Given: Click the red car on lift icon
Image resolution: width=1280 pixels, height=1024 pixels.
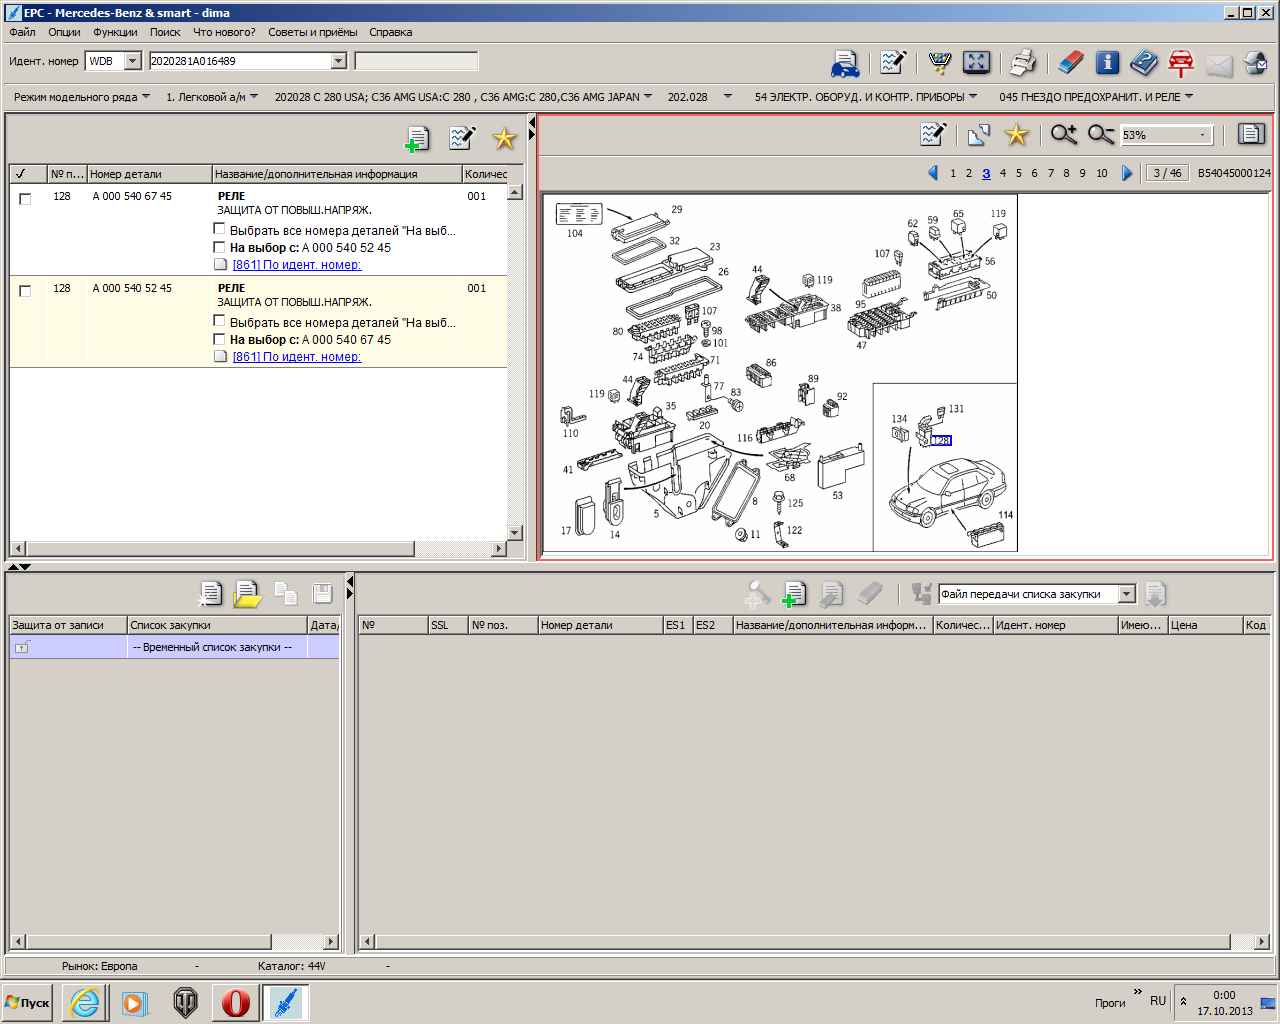Looking at the screenshot, I should (1181, 63).
